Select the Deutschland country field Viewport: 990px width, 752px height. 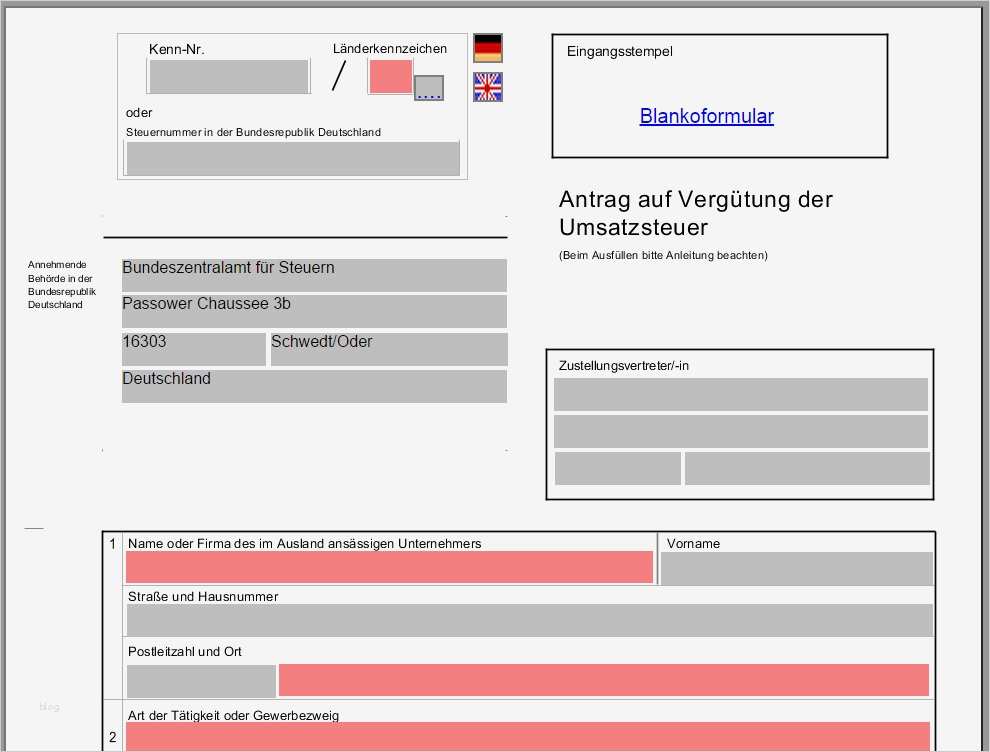(x=313, y=385)
